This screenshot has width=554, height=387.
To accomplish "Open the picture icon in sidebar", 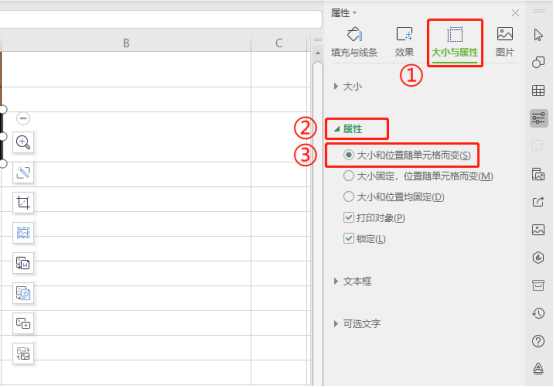I will pyautogui.click(x=538, y=230).
